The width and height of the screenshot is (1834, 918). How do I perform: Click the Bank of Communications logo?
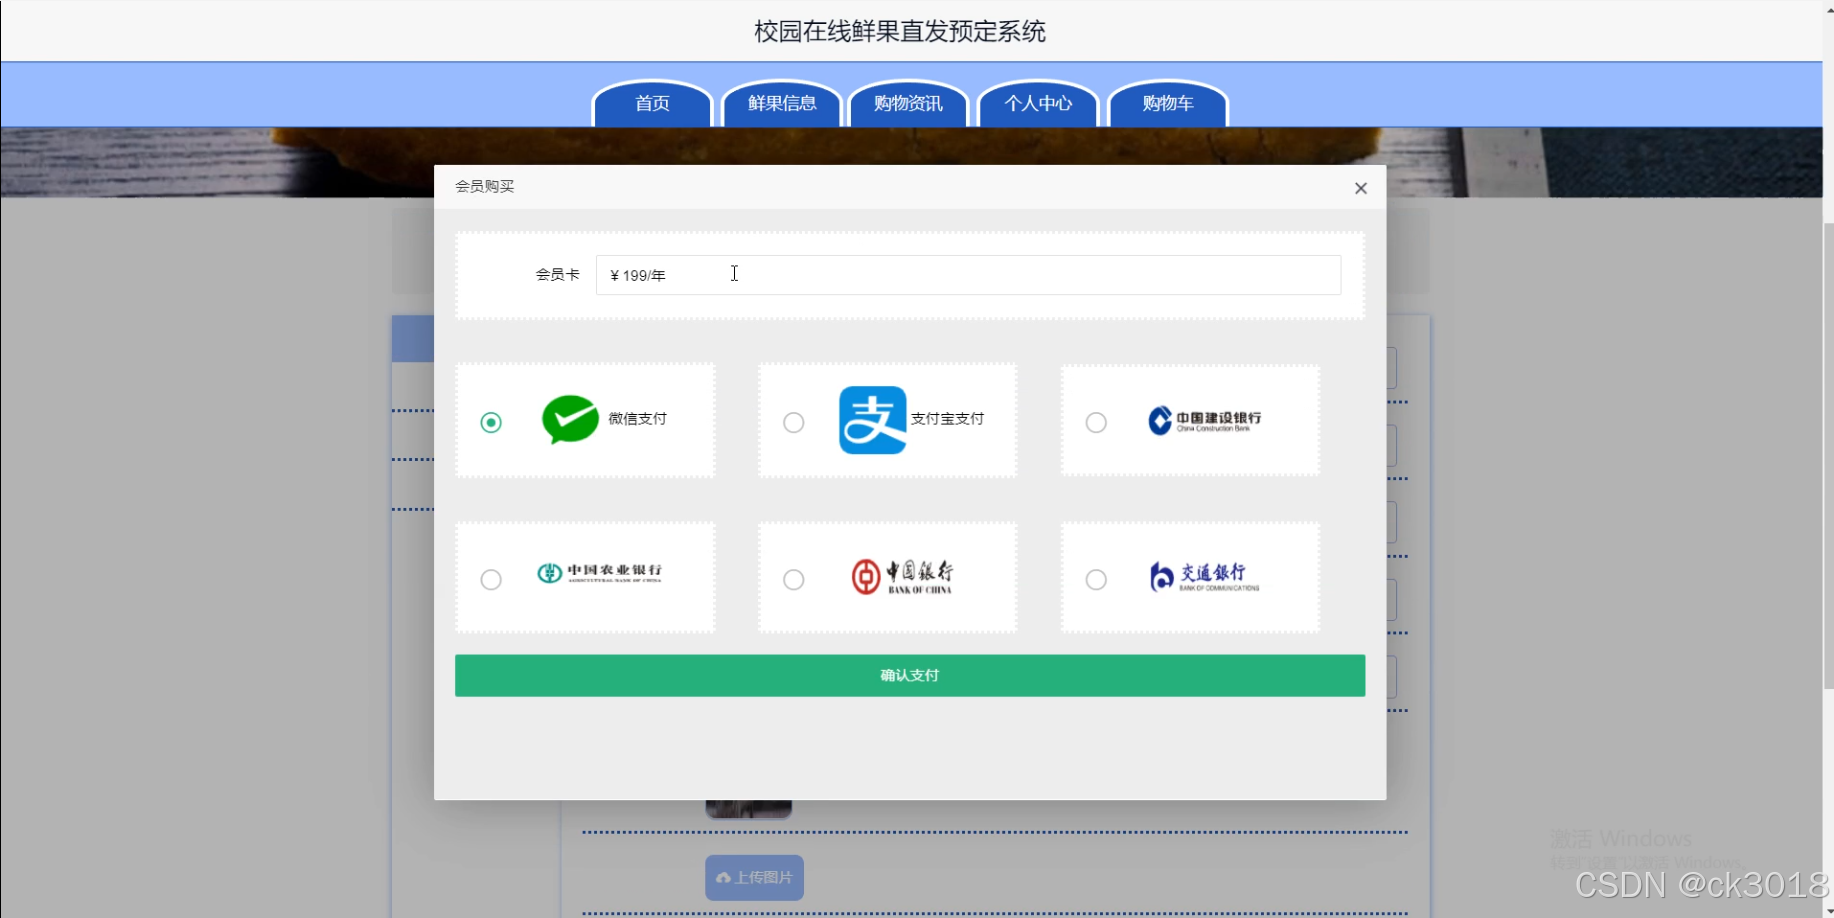point(1204,577)
